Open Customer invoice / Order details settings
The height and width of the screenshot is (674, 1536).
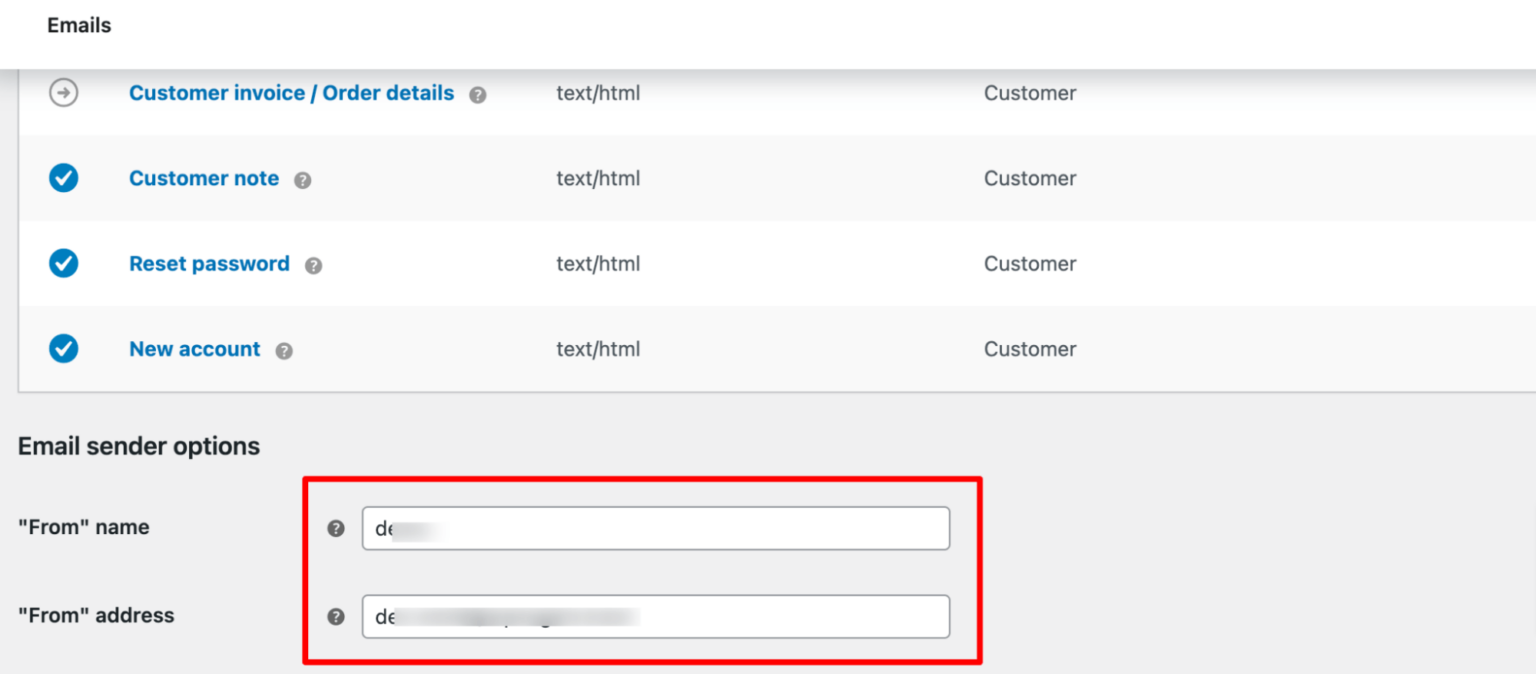[x=290, y=93]
